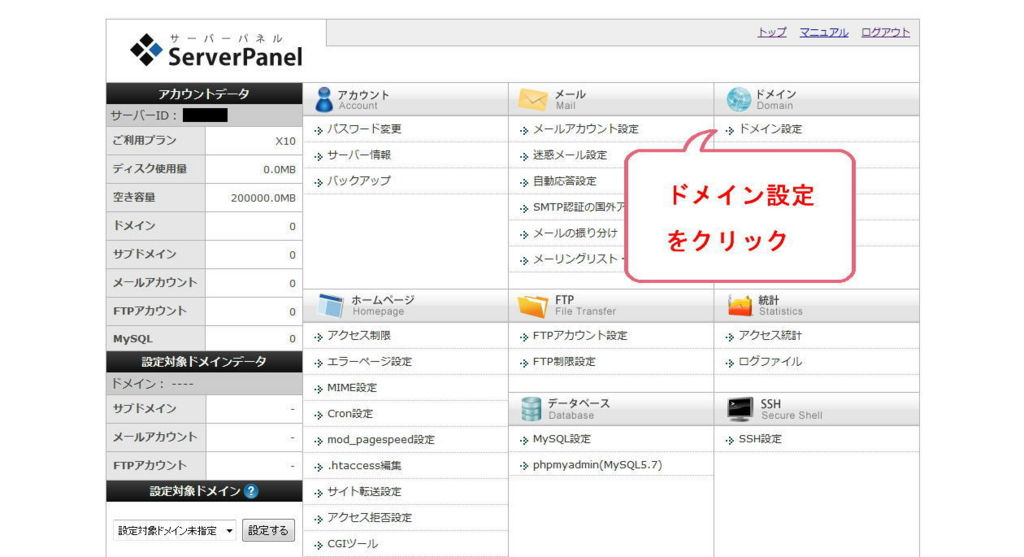The image size is (1024, 557).
Task: Open アクセス拒否設定
Action: (x=369, y=518)
